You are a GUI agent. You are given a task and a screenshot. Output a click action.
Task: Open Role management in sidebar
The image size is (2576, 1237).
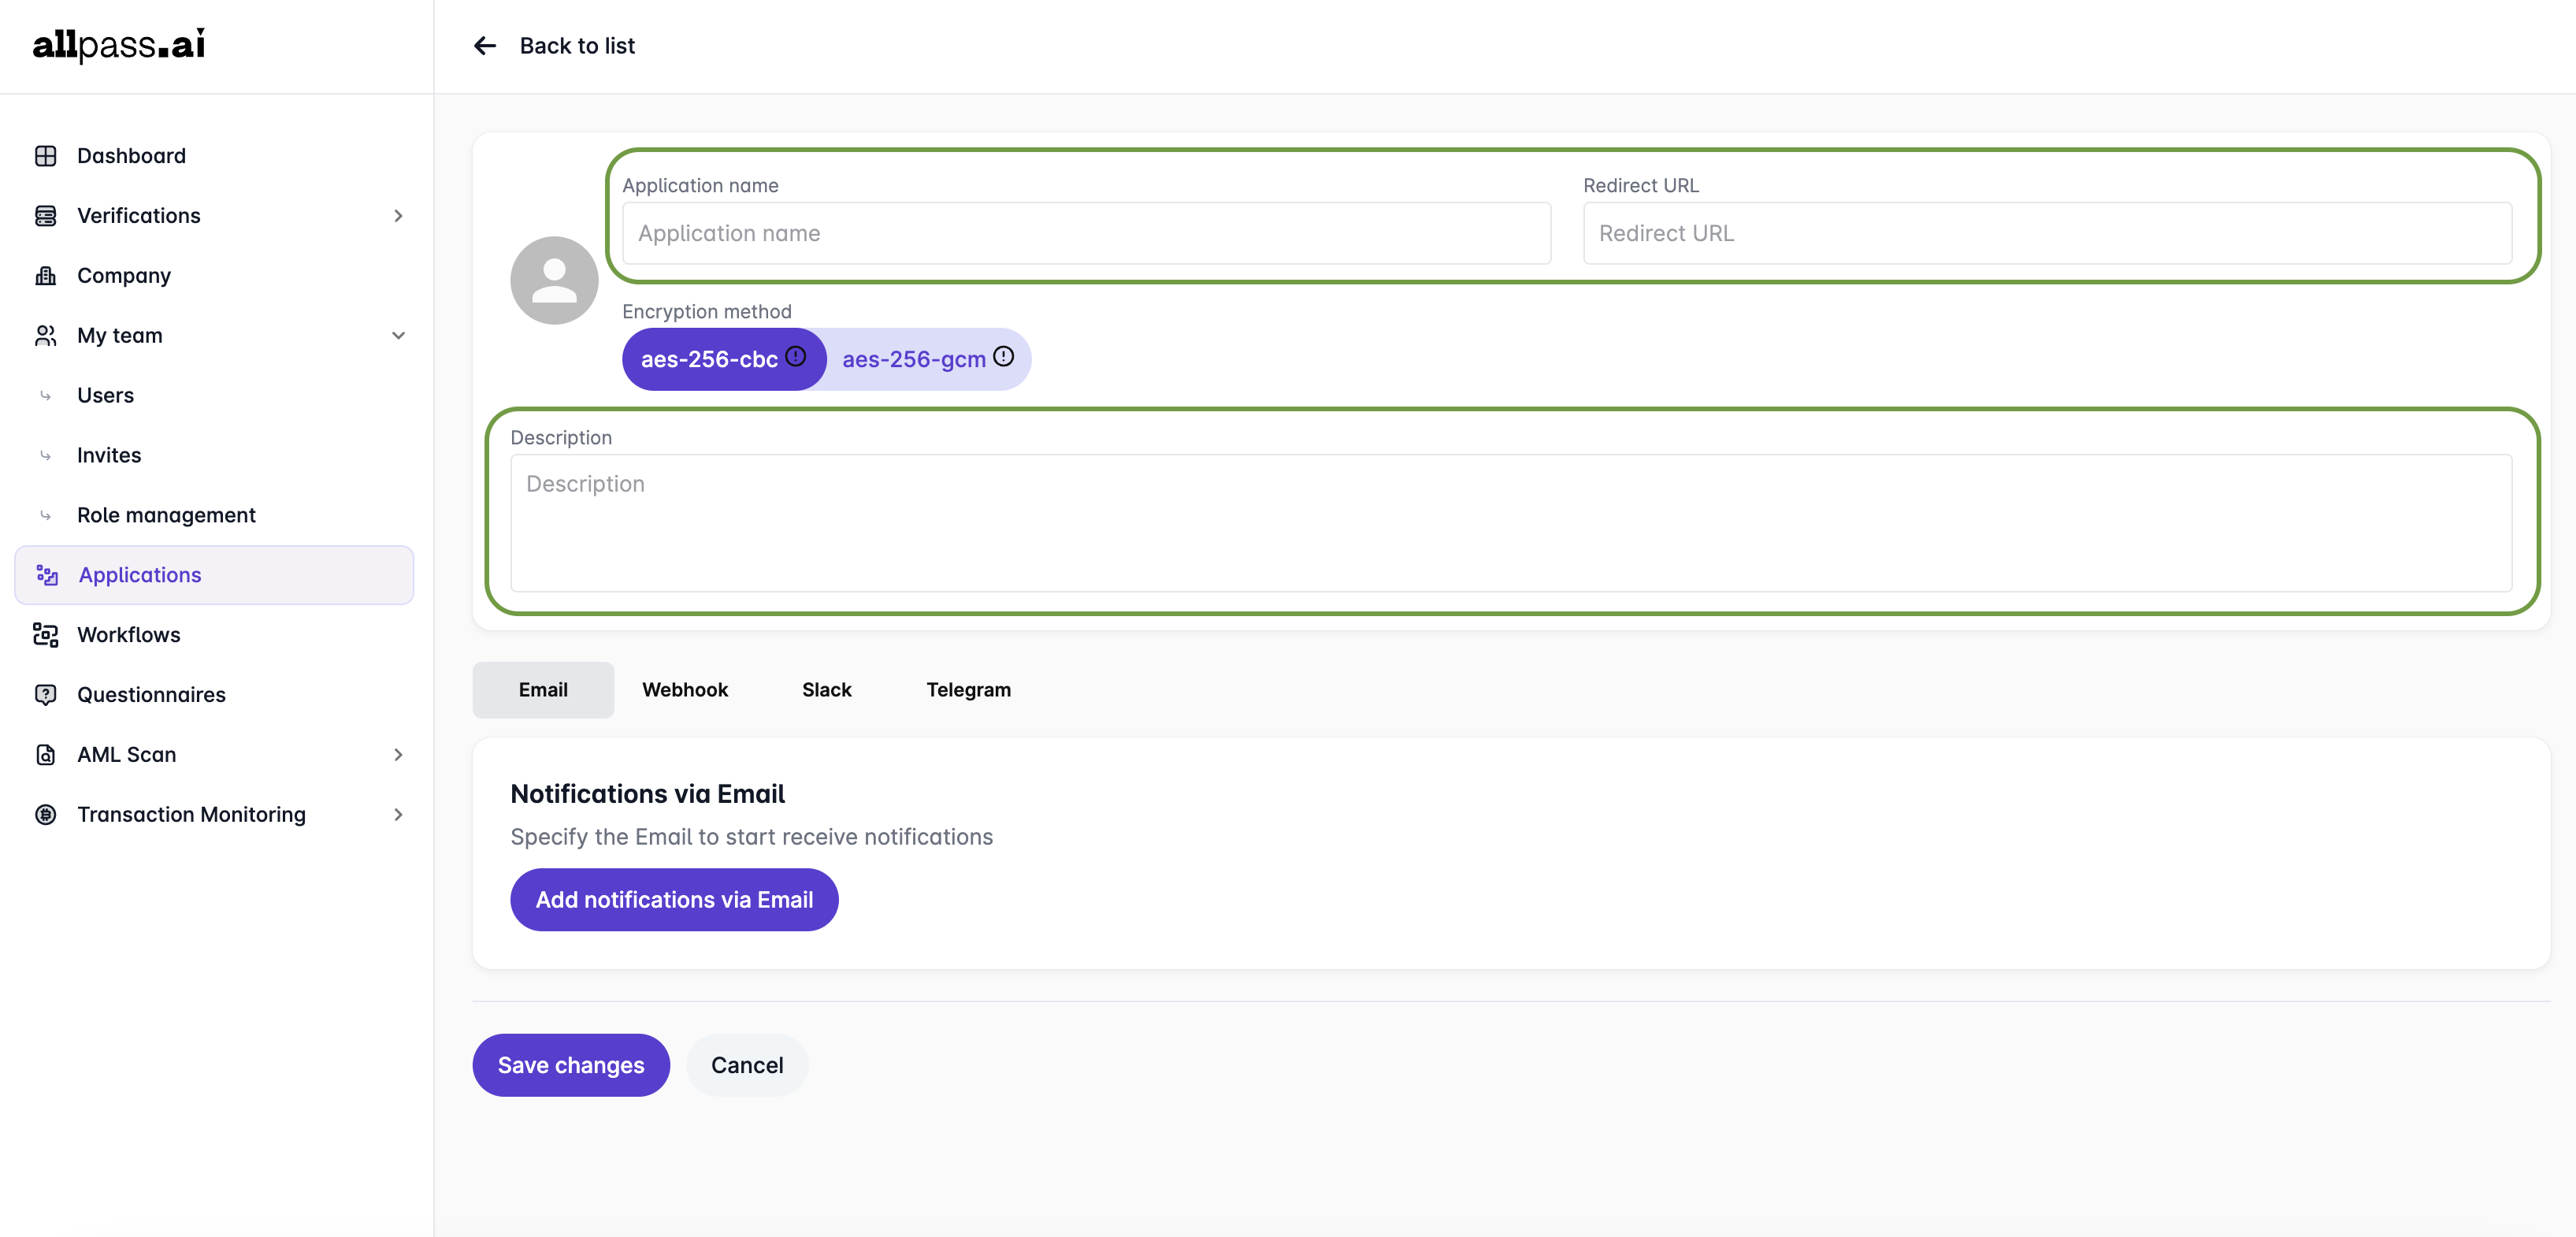166,515
